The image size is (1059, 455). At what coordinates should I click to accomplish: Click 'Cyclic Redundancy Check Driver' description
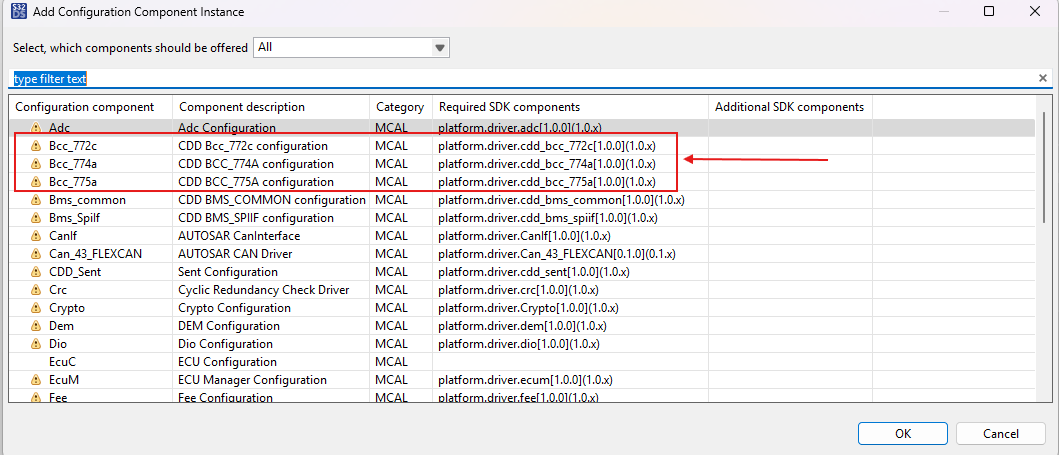pos(263,290)
